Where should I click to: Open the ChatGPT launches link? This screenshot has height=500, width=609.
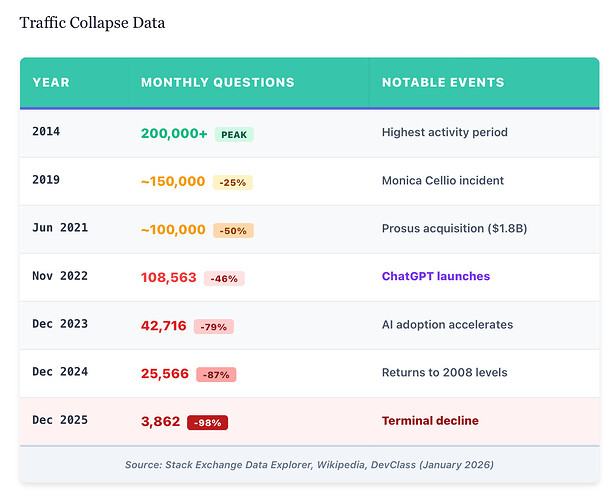[436, 276]
